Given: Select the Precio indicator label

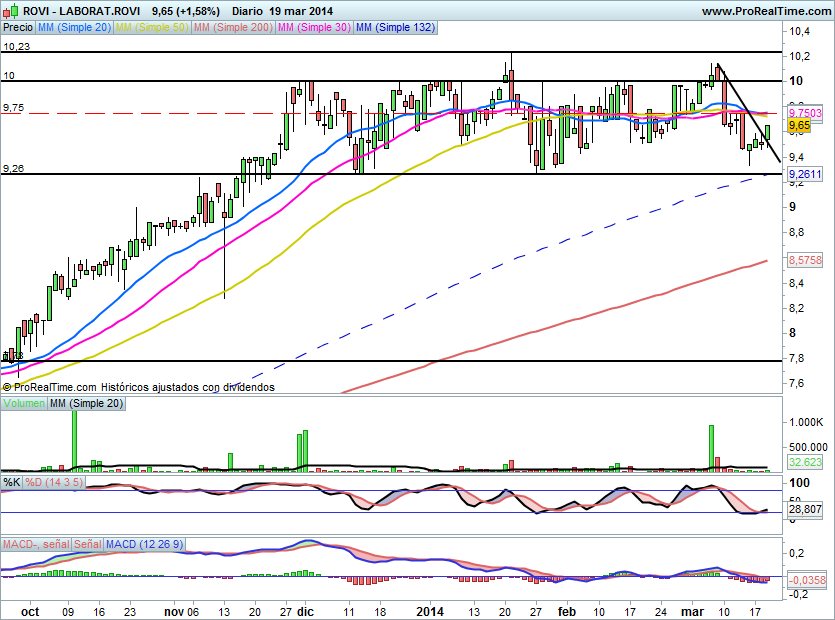Looking at the screenshot, I should [18, 28].
